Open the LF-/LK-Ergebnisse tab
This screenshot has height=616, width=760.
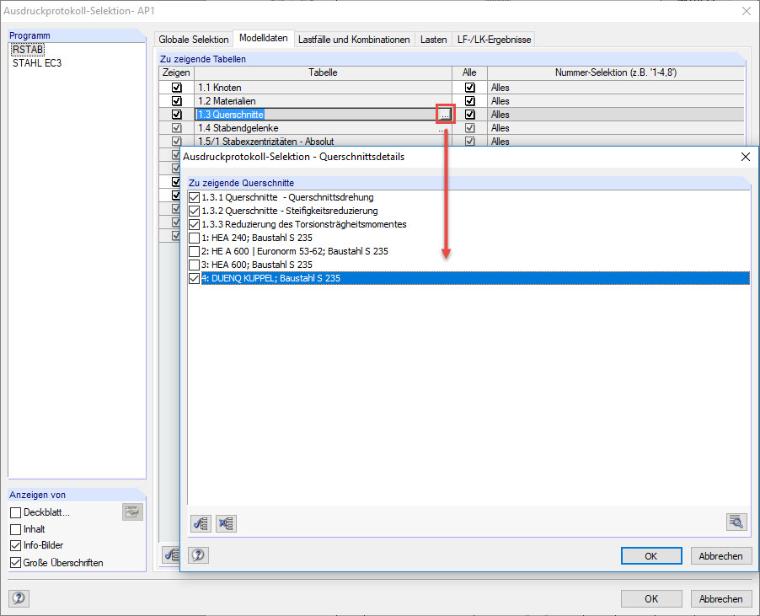(x=494, y=39)
